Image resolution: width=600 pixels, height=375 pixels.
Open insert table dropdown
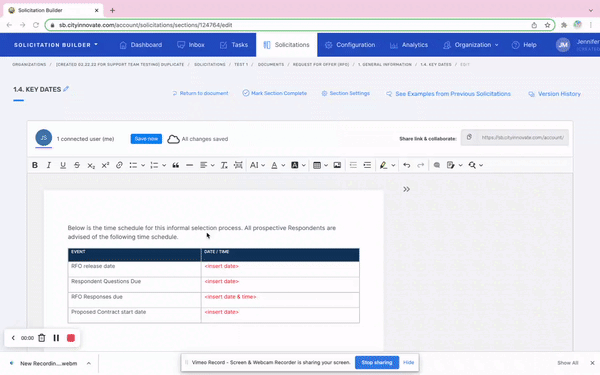click(x=321, y=165)
